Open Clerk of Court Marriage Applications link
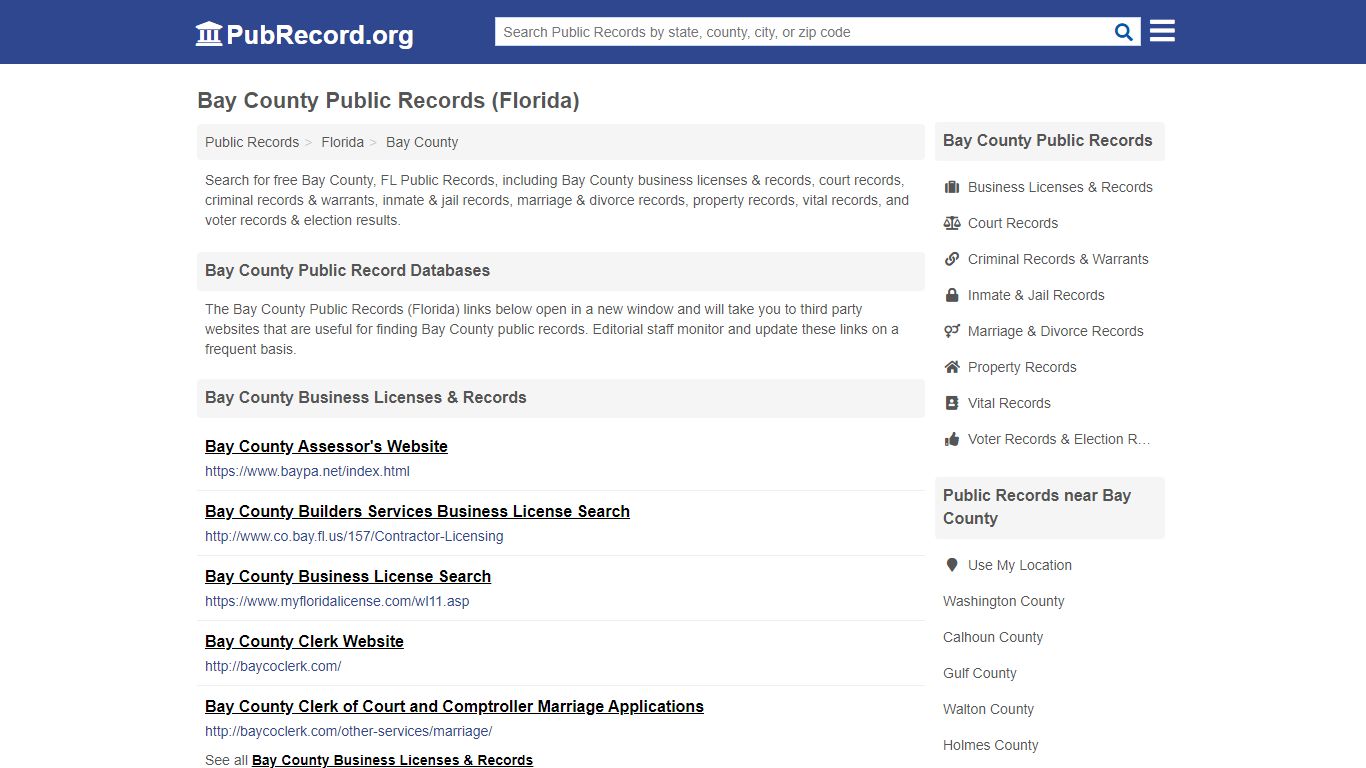This screenshot has height=768, width=1366. coord(454,706)
